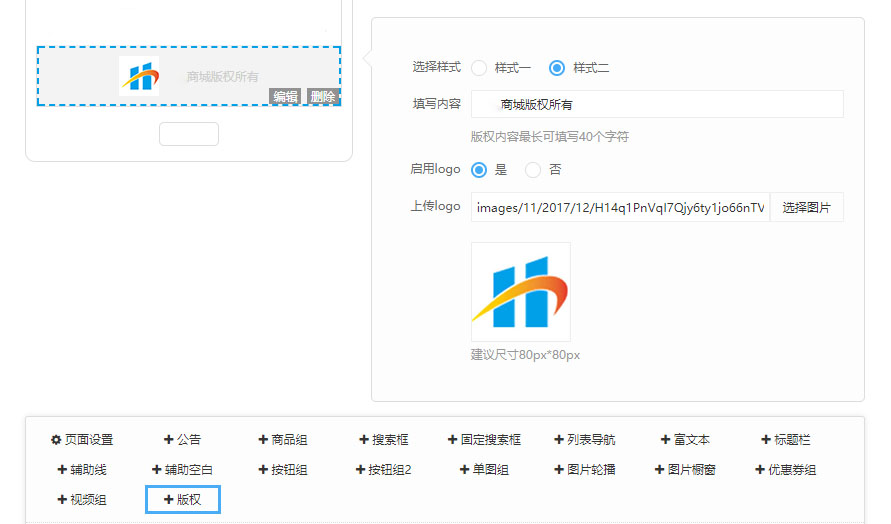
Task: Select the 样式二 style radio button
Action: point(557,68)
